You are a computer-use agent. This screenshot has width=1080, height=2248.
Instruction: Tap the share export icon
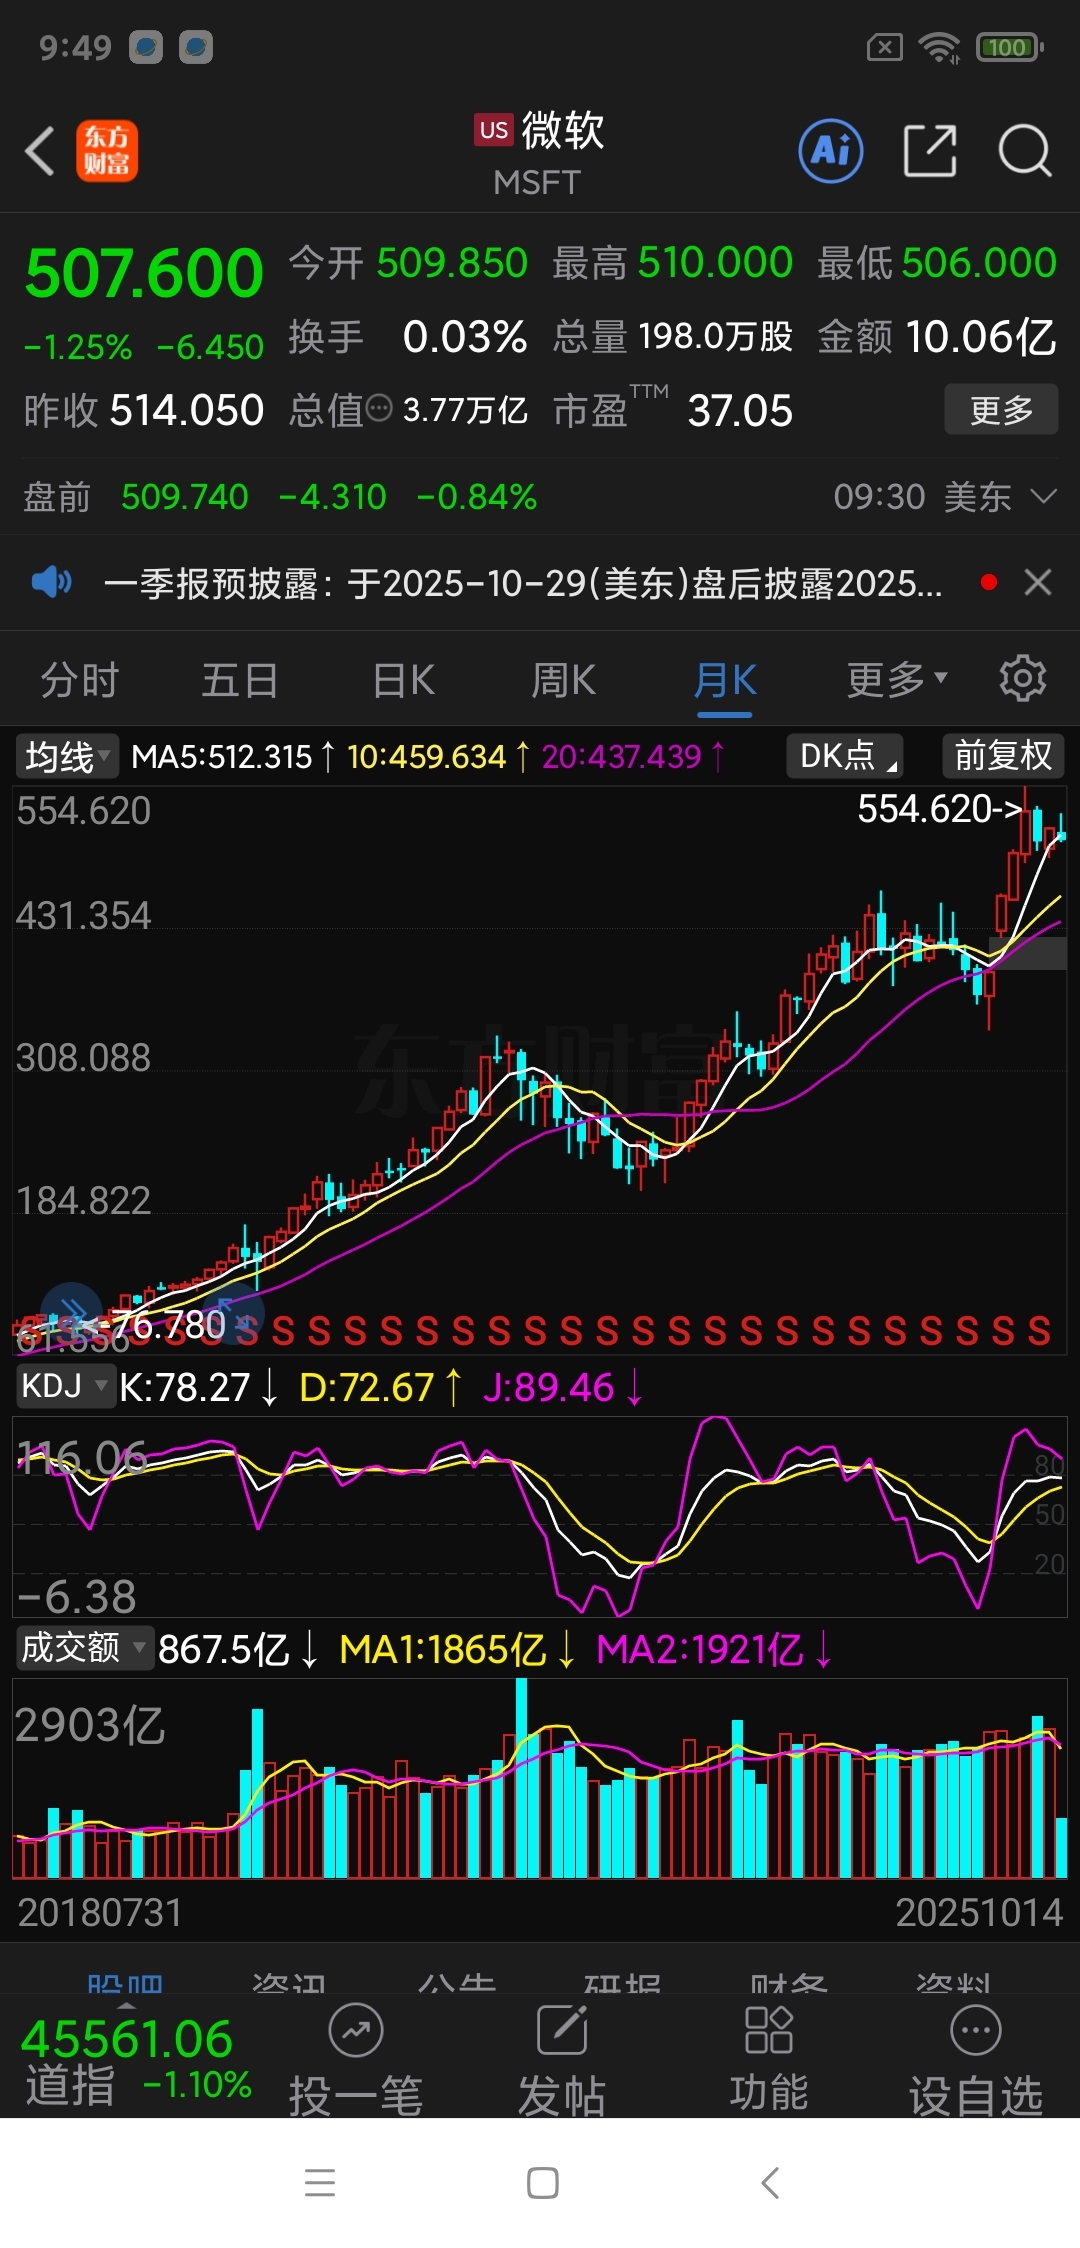pos(930,152)
